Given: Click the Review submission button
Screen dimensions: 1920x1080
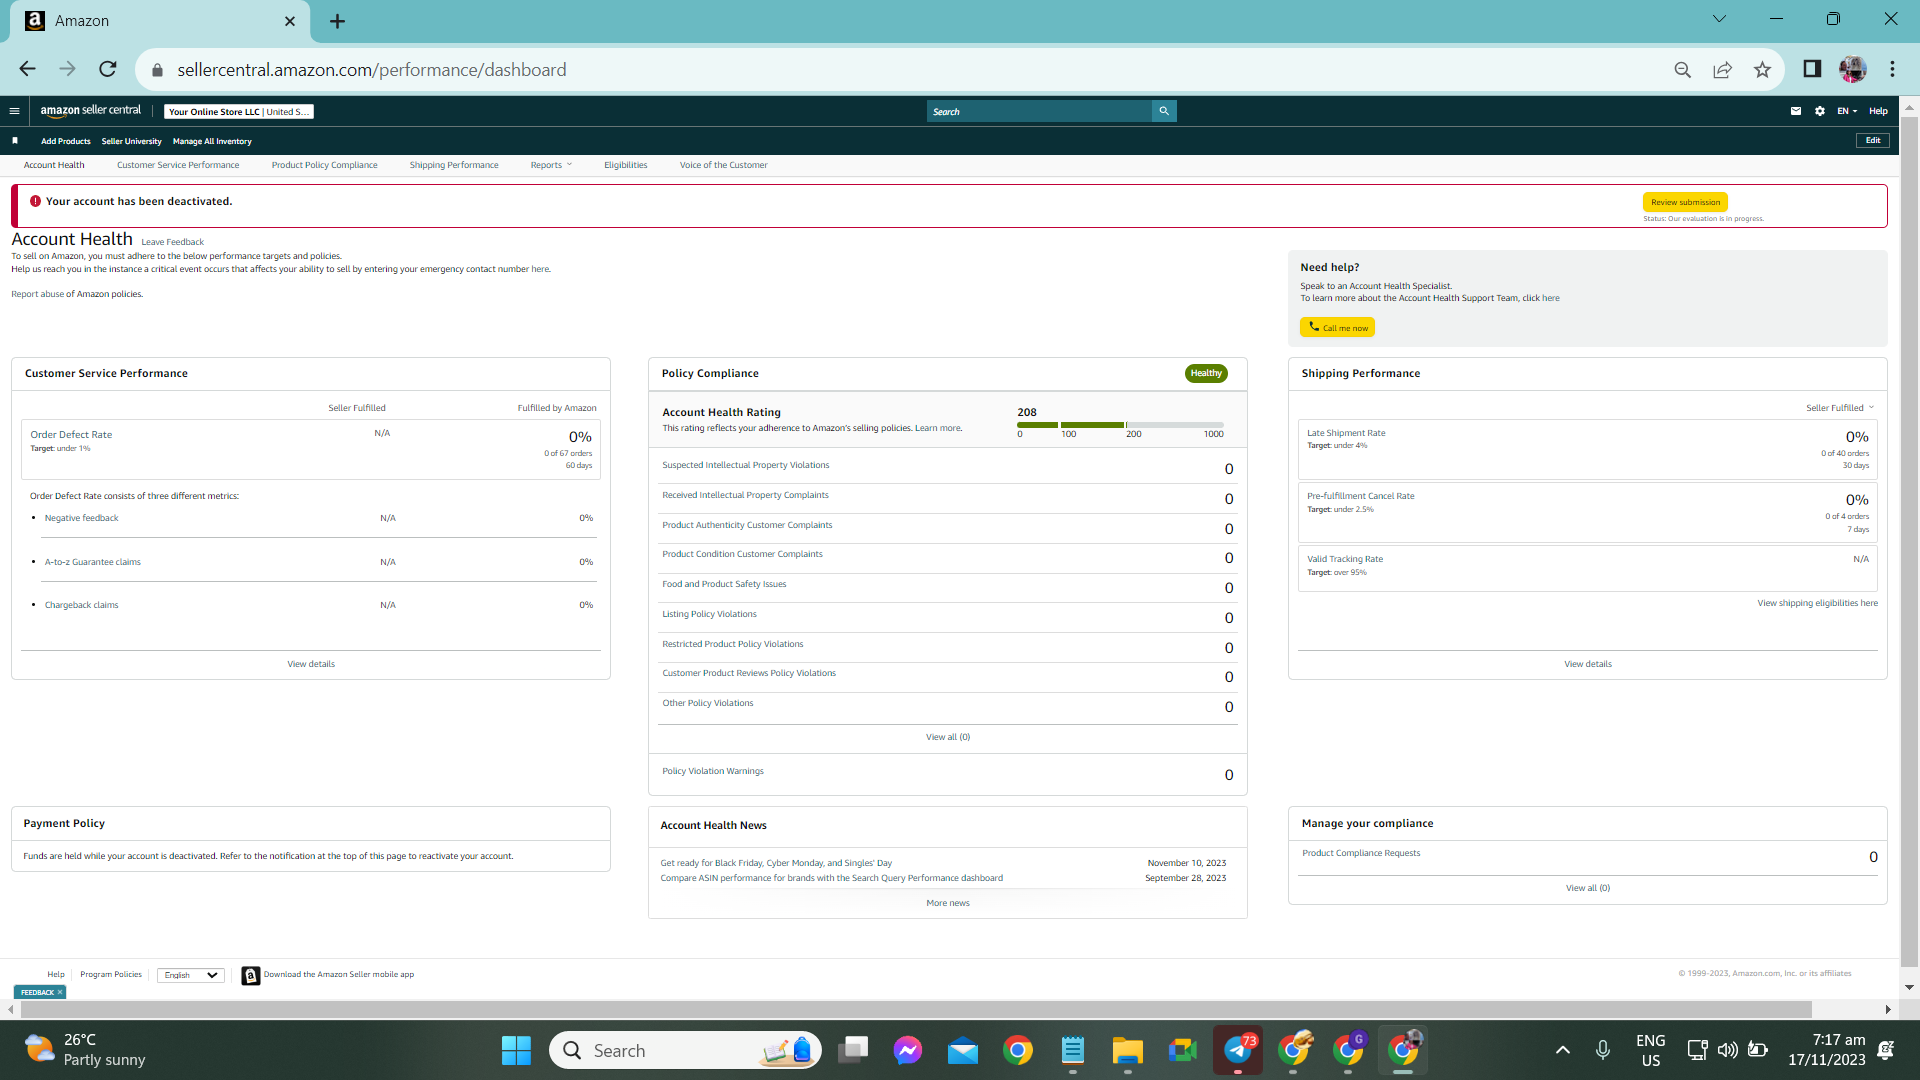Looking at the screenshot, I should pyautogui.click(x=1685, y=202).
